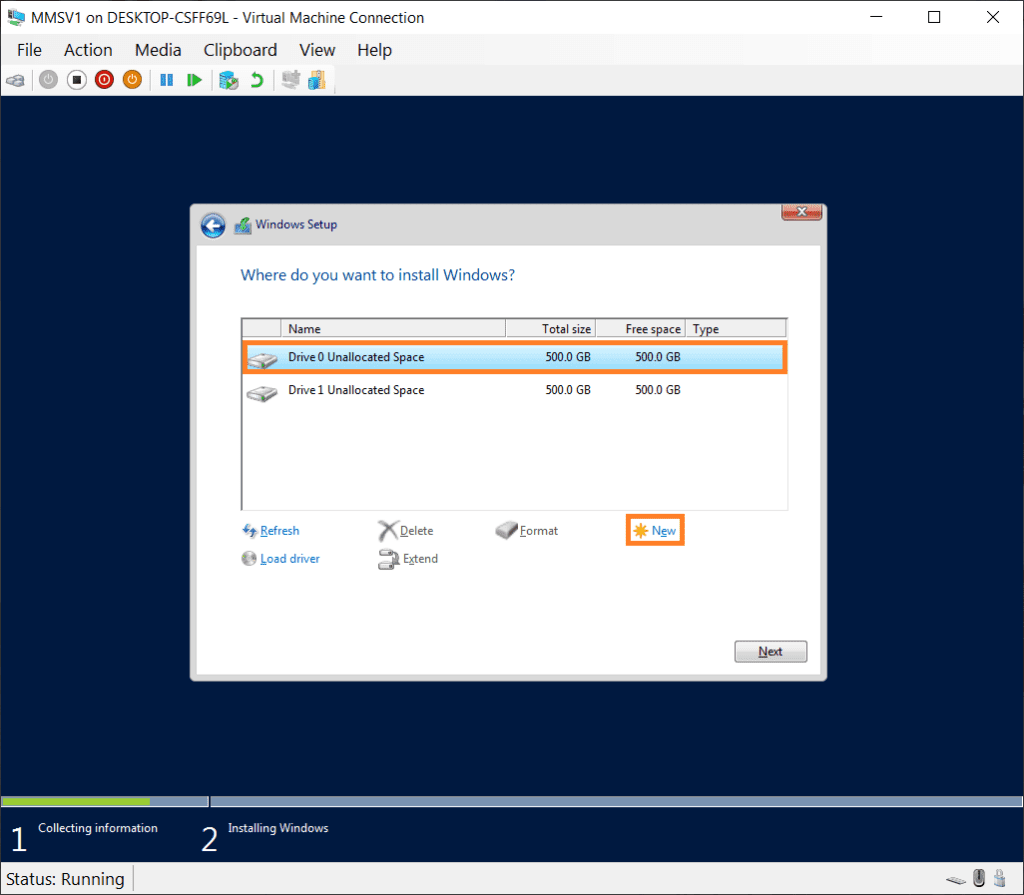Revert the VM with green arrow icon
Image resolution: width=1024 pixels, height=895 pixels.
coord(257,80)
